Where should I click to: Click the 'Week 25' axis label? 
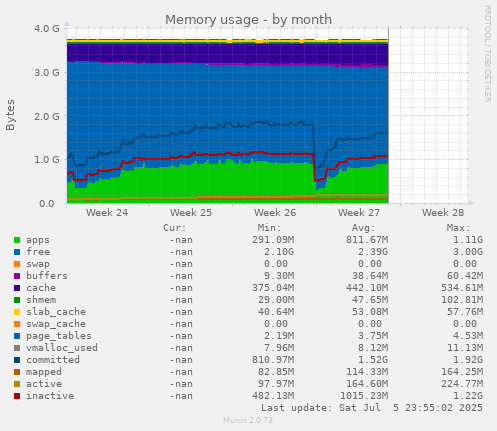pos(191,213)
